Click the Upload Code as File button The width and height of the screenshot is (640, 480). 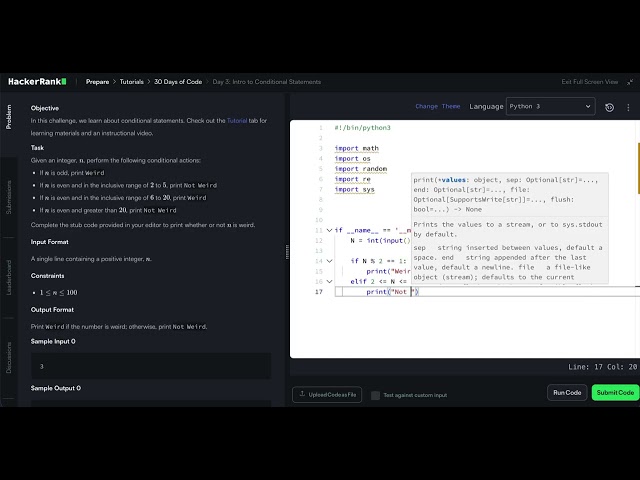[327, 395]
